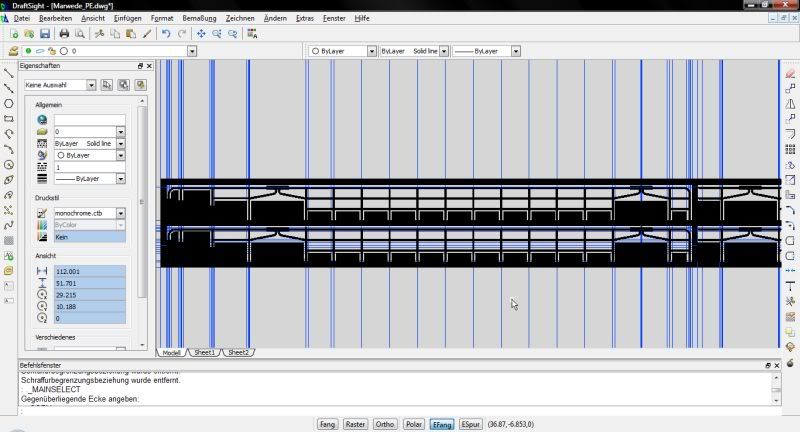Open the Hilfe menu
The image size is (800, 432).
tap(362, 18)
